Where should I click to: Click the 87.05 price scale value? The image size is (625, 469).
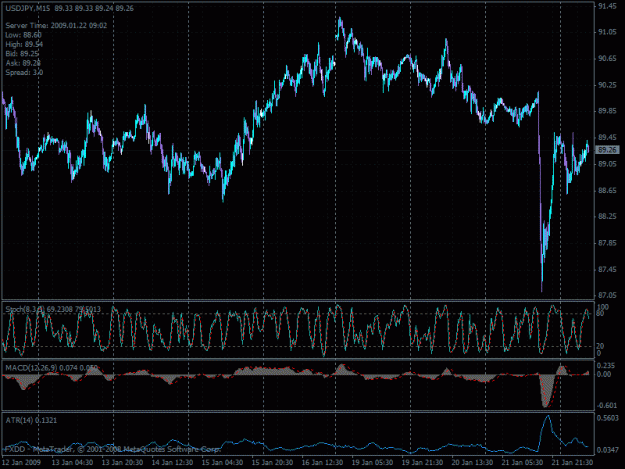pos(607,295)
